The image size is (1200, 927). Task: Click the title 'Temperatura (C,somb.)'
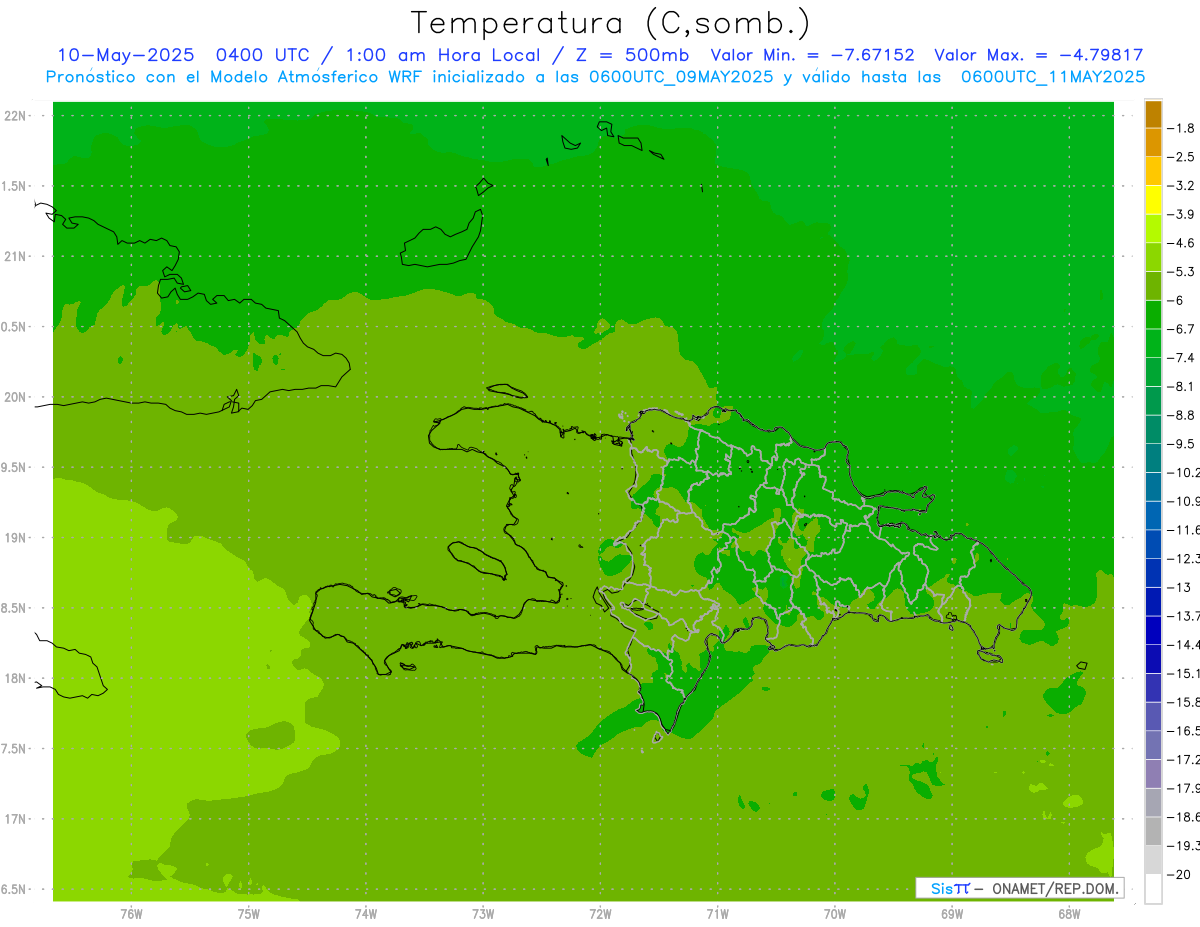611,23
